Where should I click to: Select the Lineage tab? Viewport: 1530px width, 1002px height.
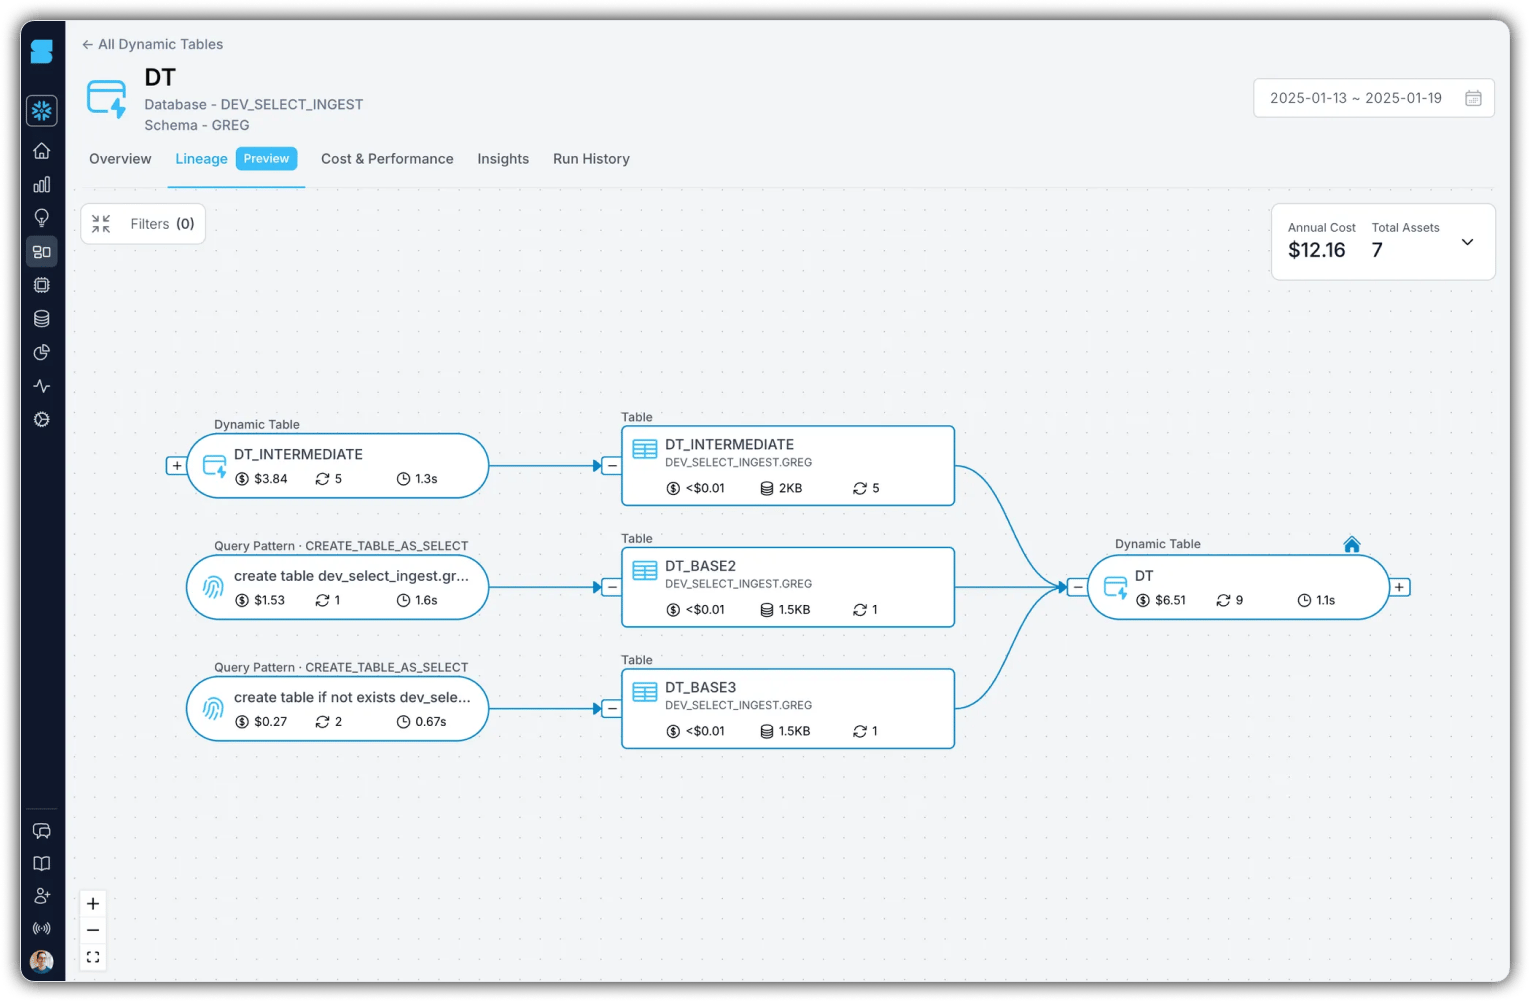[x=201, y=159]
